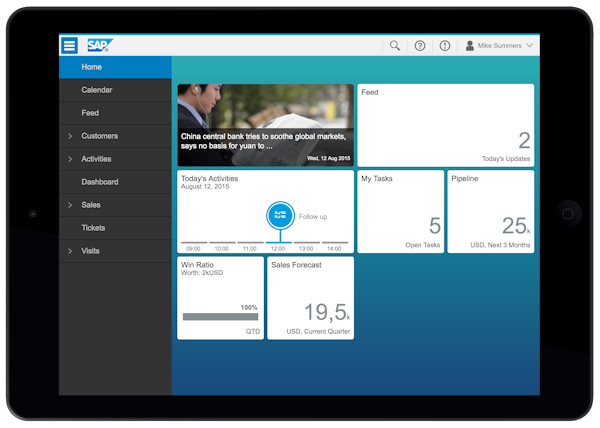
Task: Click the SAP logo
Action: point(100,45)
